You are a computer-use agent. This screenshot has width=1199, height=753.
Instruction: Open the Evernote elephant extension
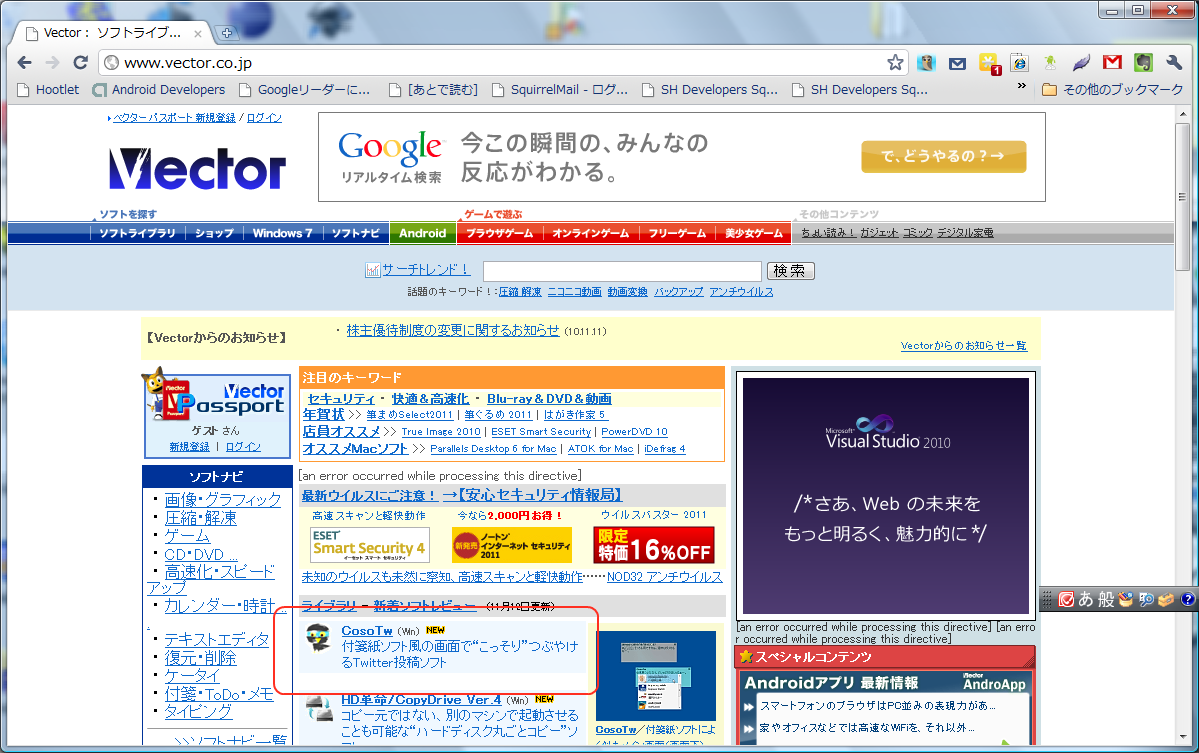1143,63
